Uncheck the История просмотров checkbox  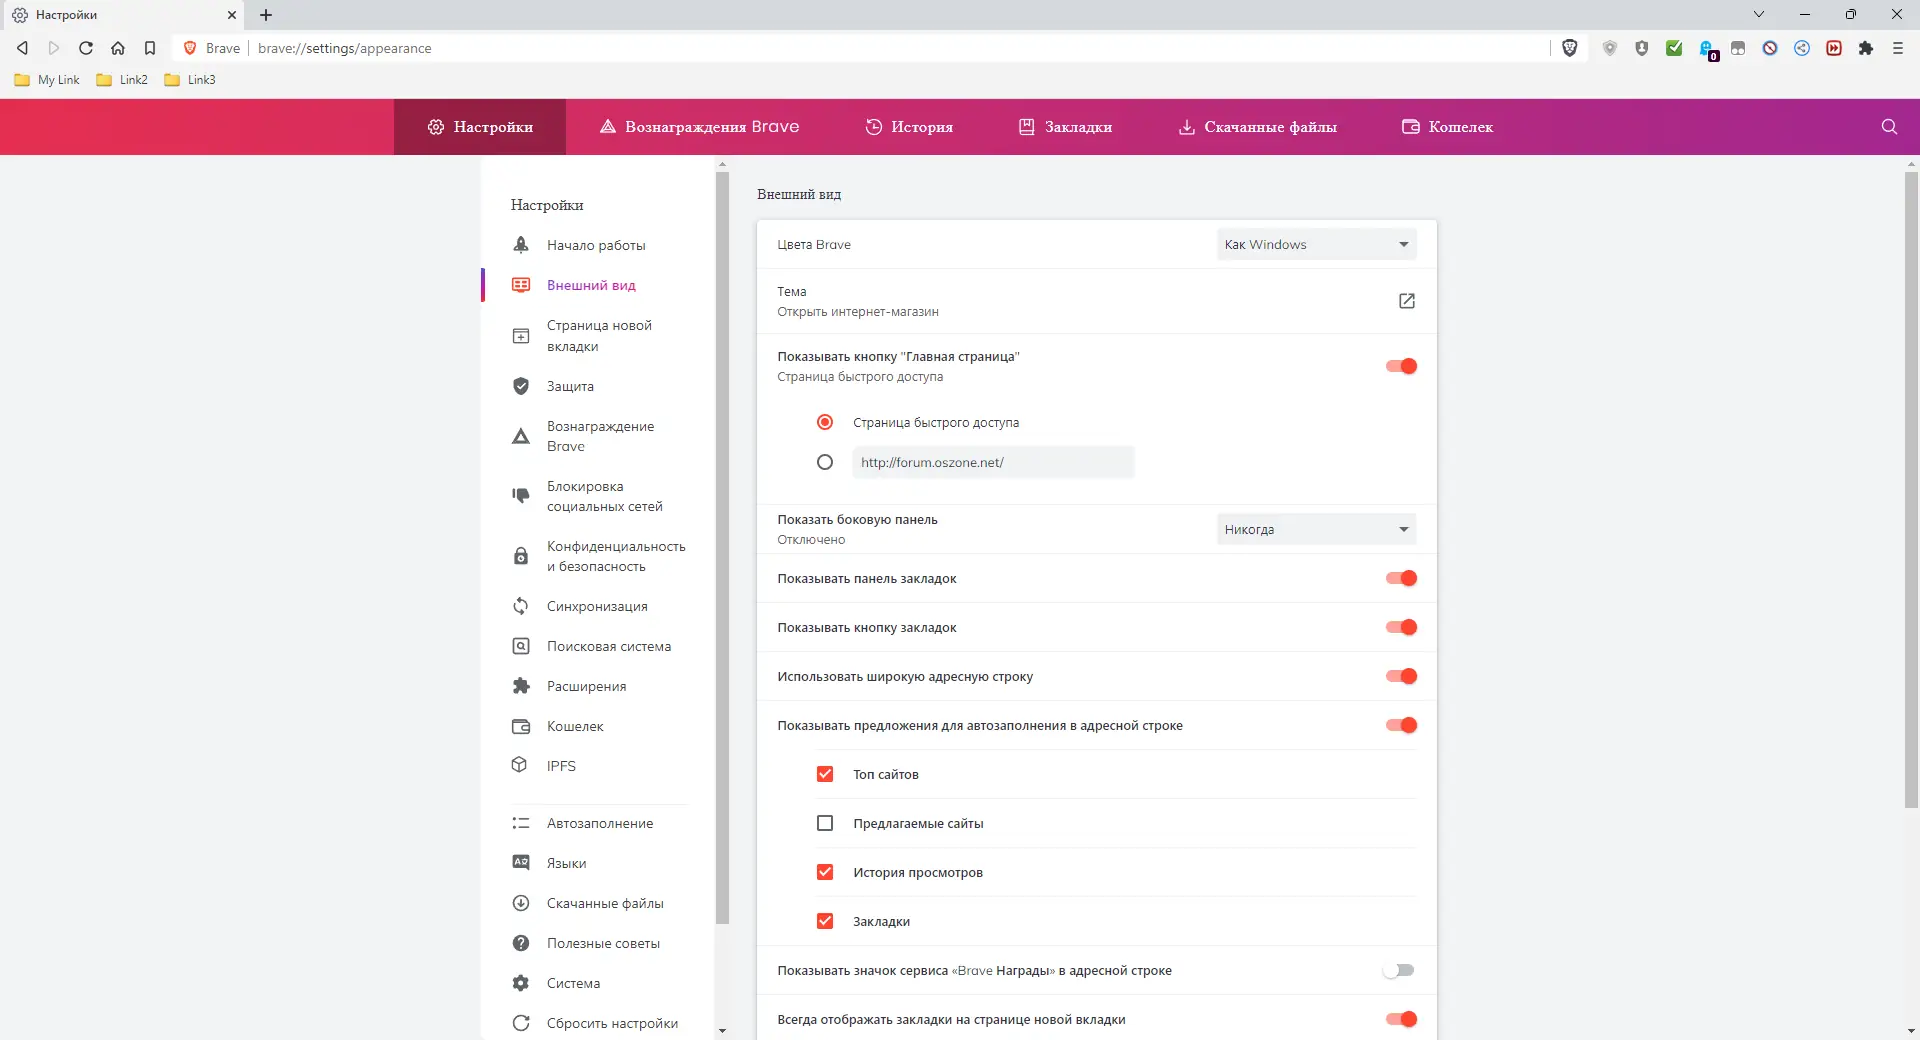pos(825,872)
